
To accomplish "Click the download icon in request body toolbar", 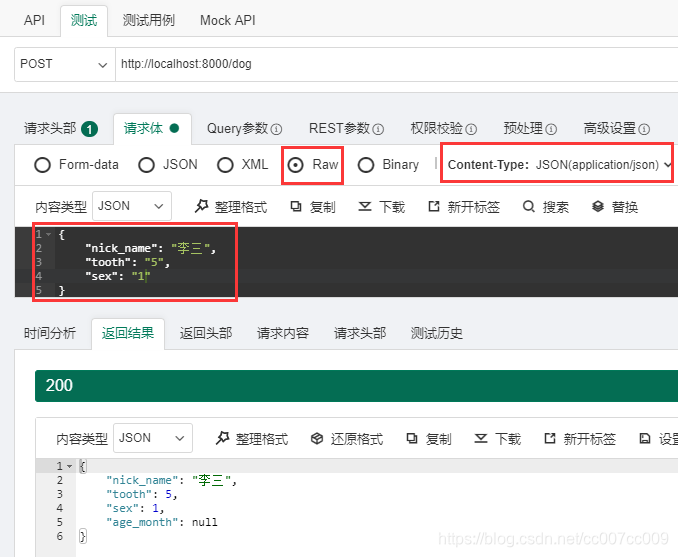I will point(365,207).
